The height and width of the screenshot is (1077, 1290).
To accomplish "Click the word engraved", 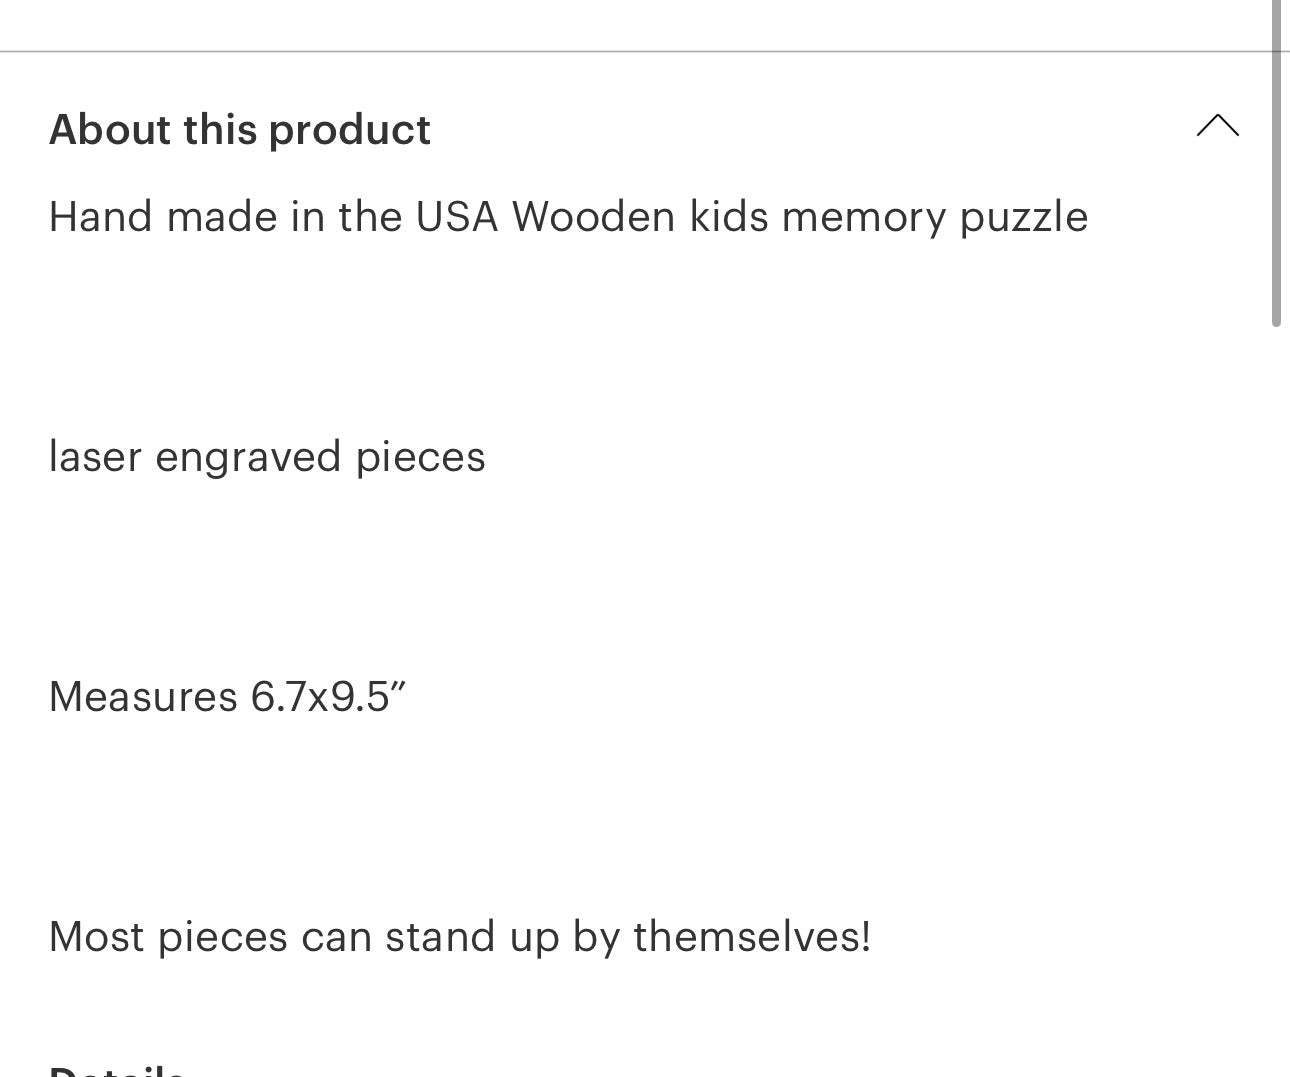I will [x=249, y=457].
